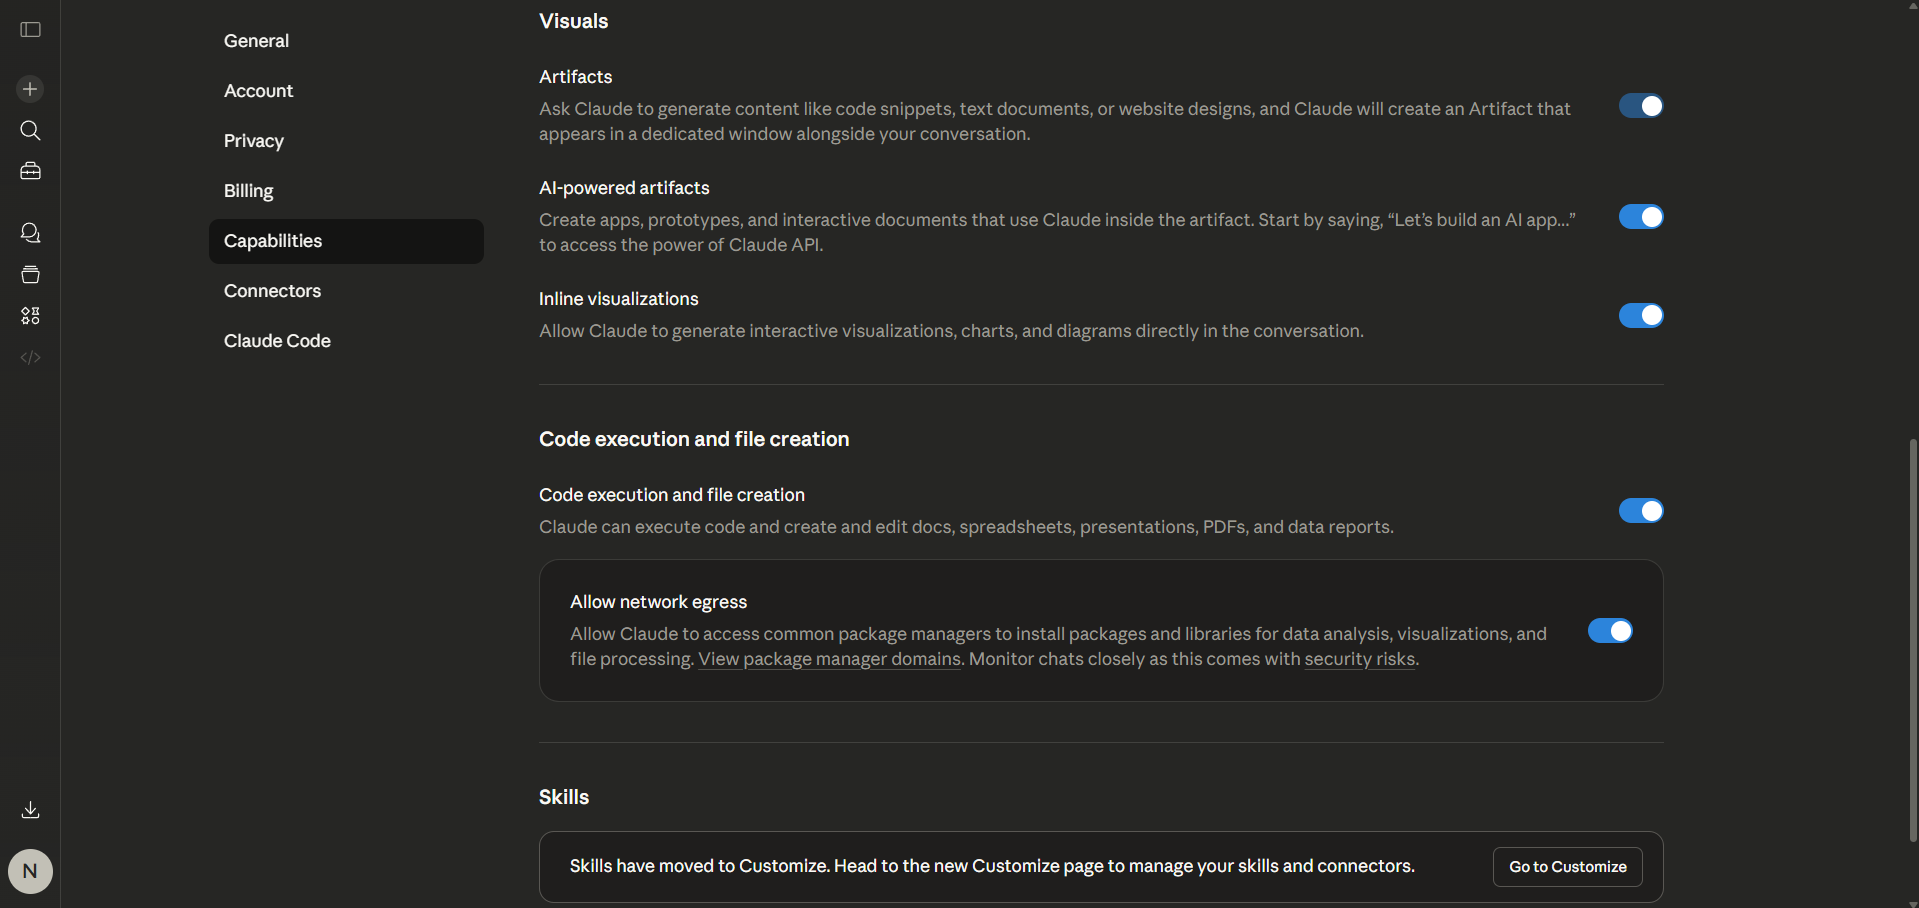Viewport: 1919px width, 908px height.
Task: Open the Projects briefcase icon
Action: [30, 171]
